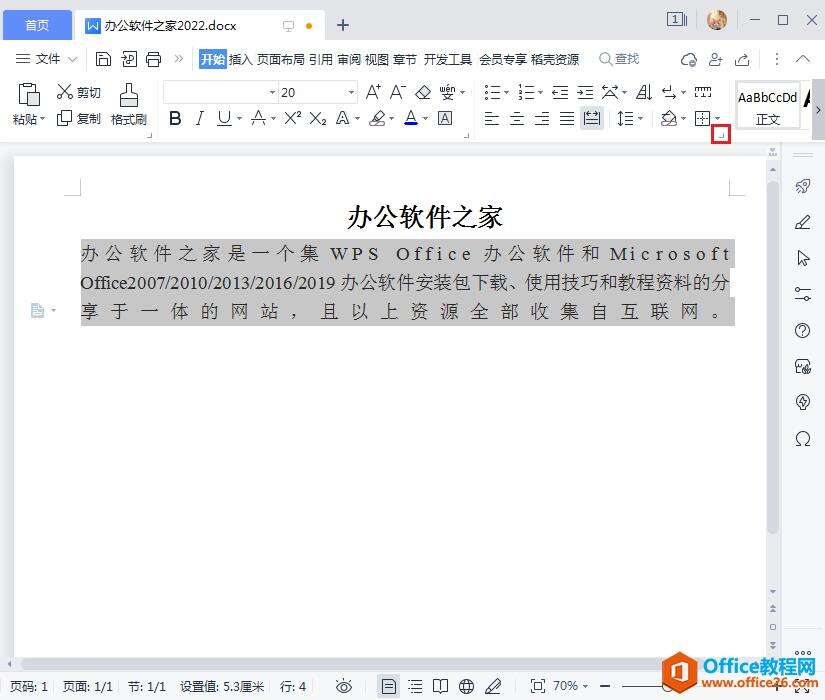Click the user avatar picture
The image size is (825, 700).
[717, 21]
